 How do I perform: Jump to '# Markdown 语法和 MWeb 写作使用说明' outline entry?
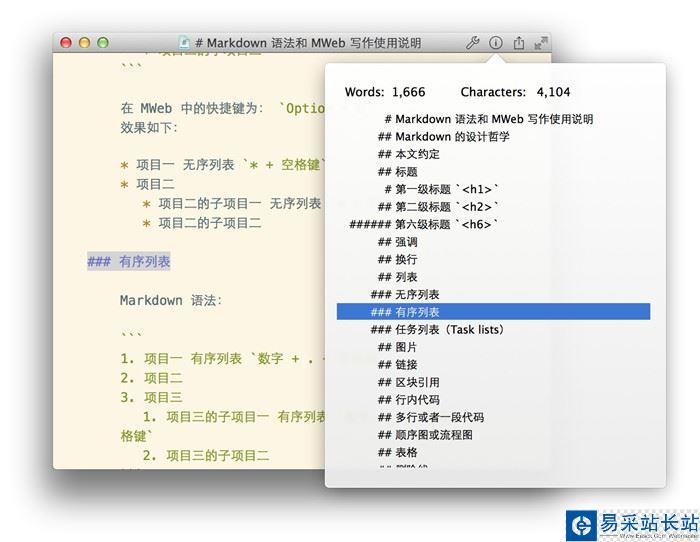[x=489, y=119]
